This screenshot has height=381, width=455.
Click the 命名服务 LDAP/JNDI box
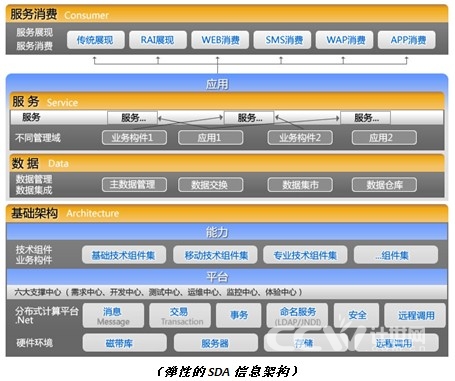tap(297, 315)
